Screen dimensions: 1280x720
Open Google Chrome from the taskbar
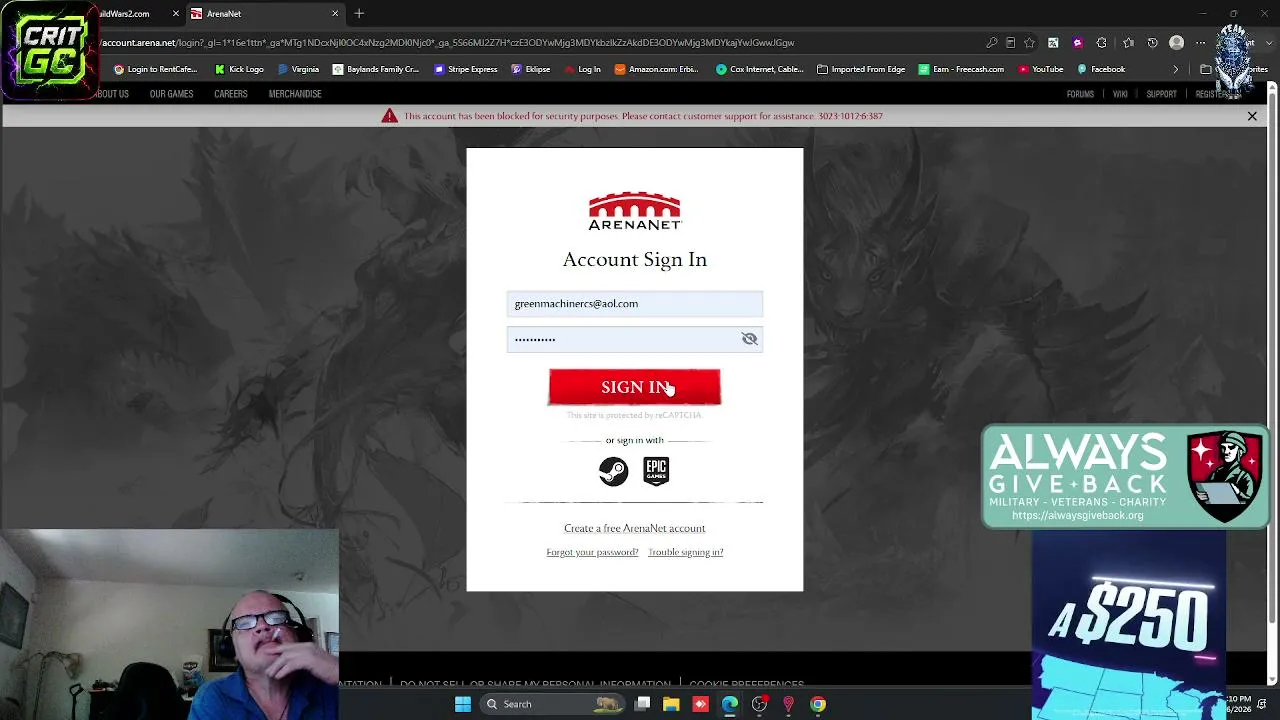point(818,704)
